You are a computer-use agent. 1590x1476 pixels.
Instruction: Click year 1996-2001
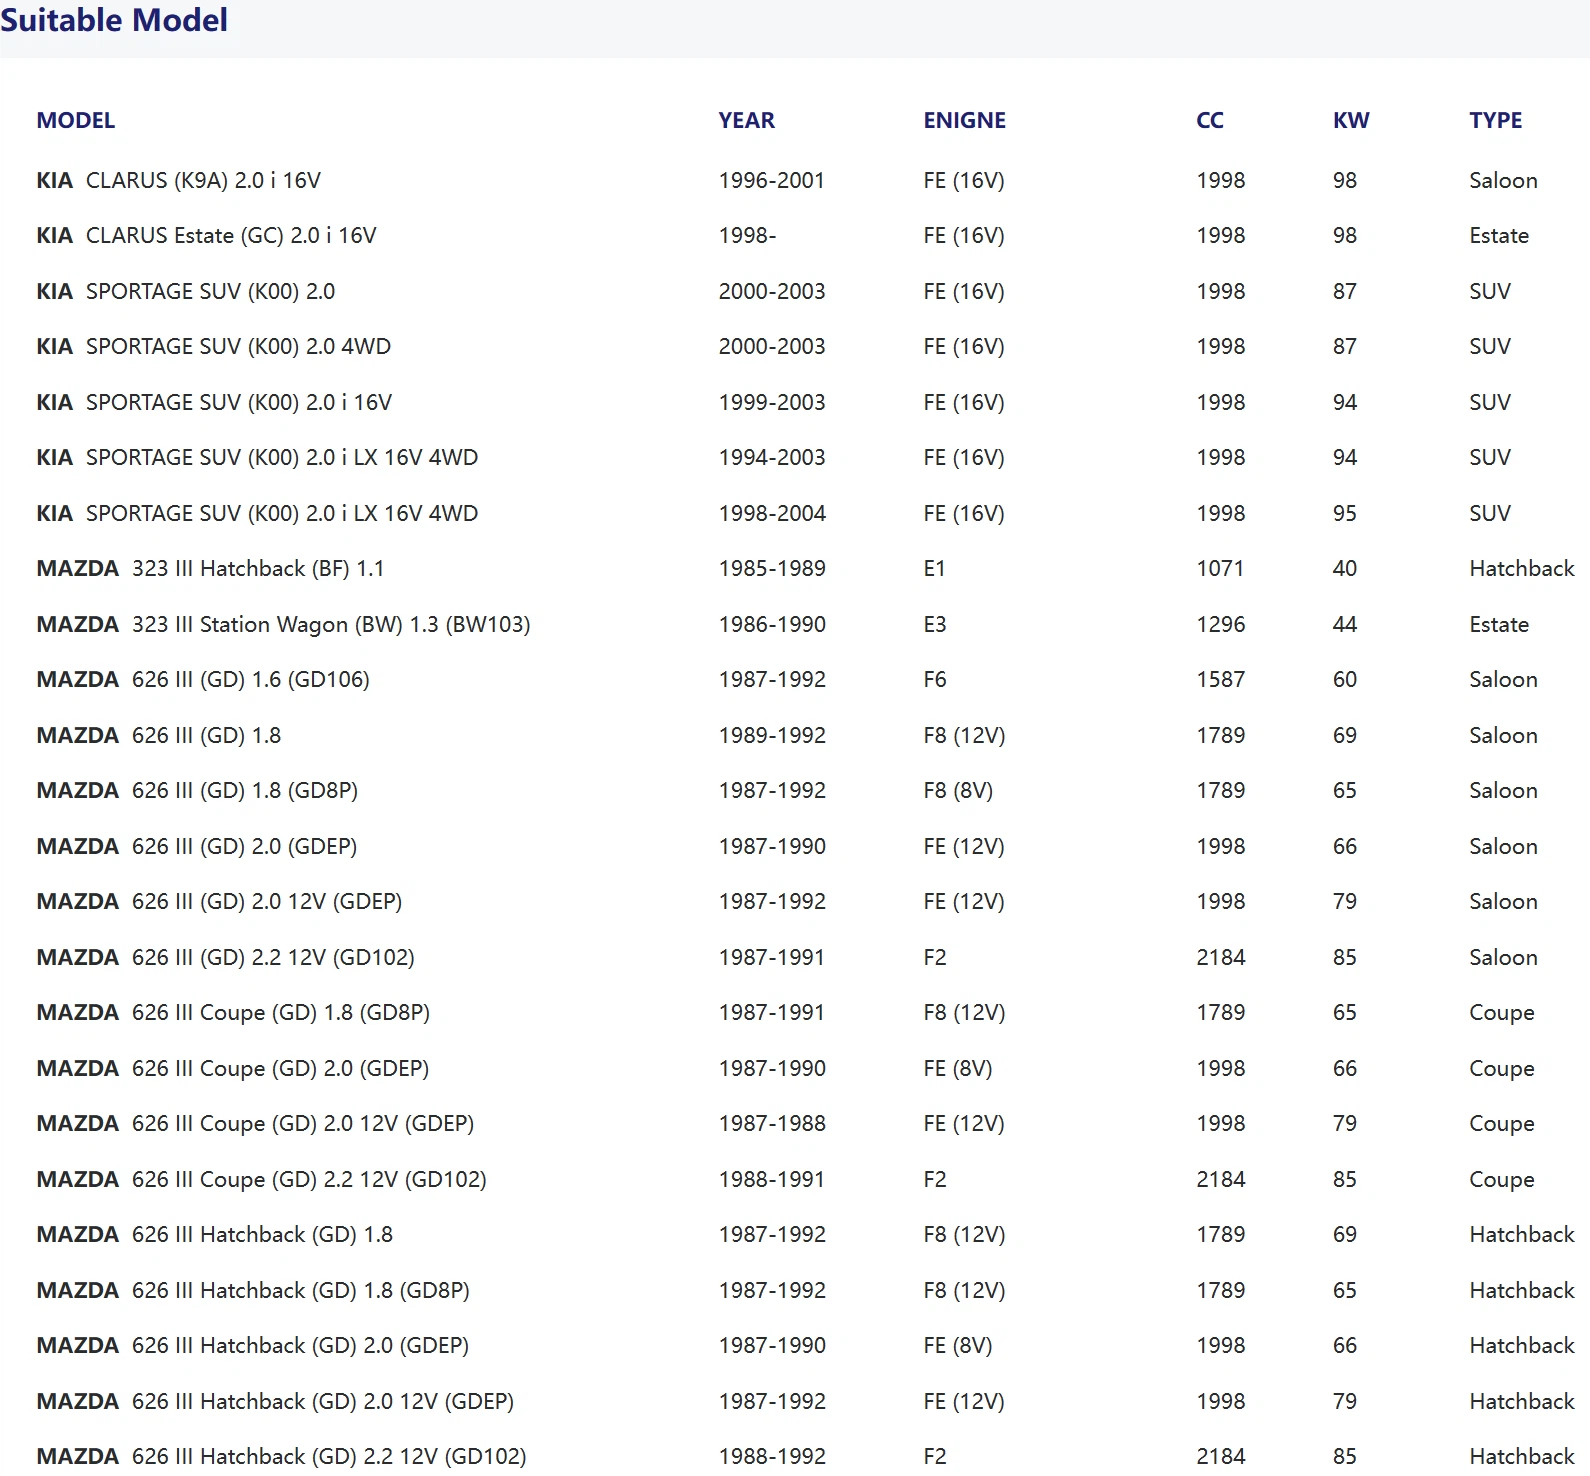[772, 180]
